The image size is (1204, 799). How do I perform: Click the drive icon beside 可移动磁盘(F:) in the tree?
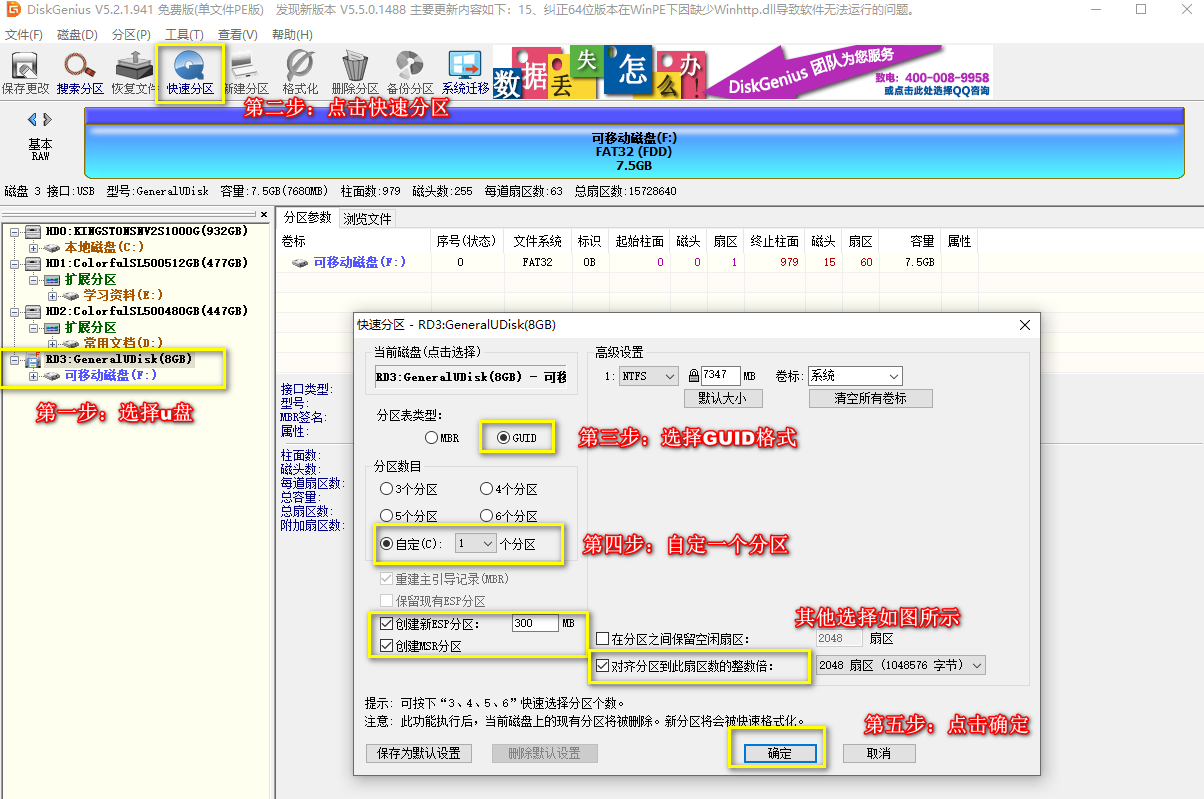[x=53, y=375]
